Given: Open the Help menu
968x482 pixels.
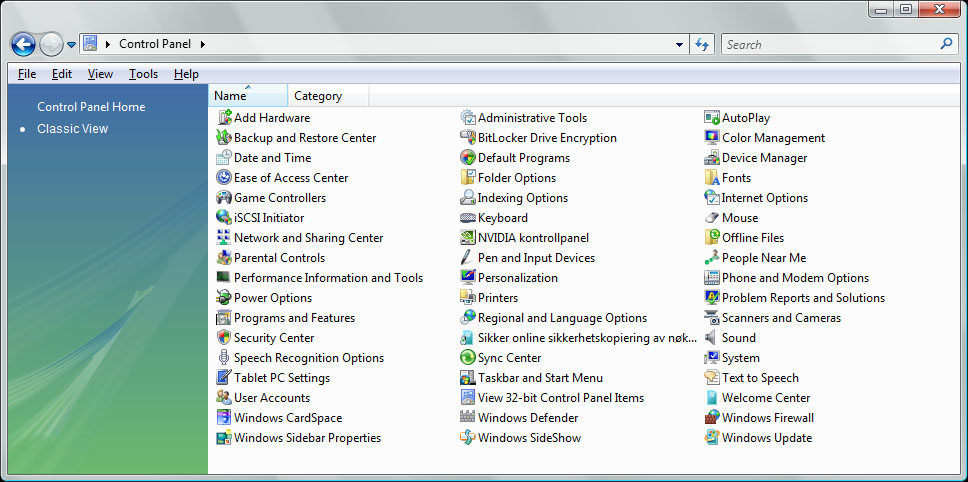Looking at the screenshot, I should [x=186, y=74].
